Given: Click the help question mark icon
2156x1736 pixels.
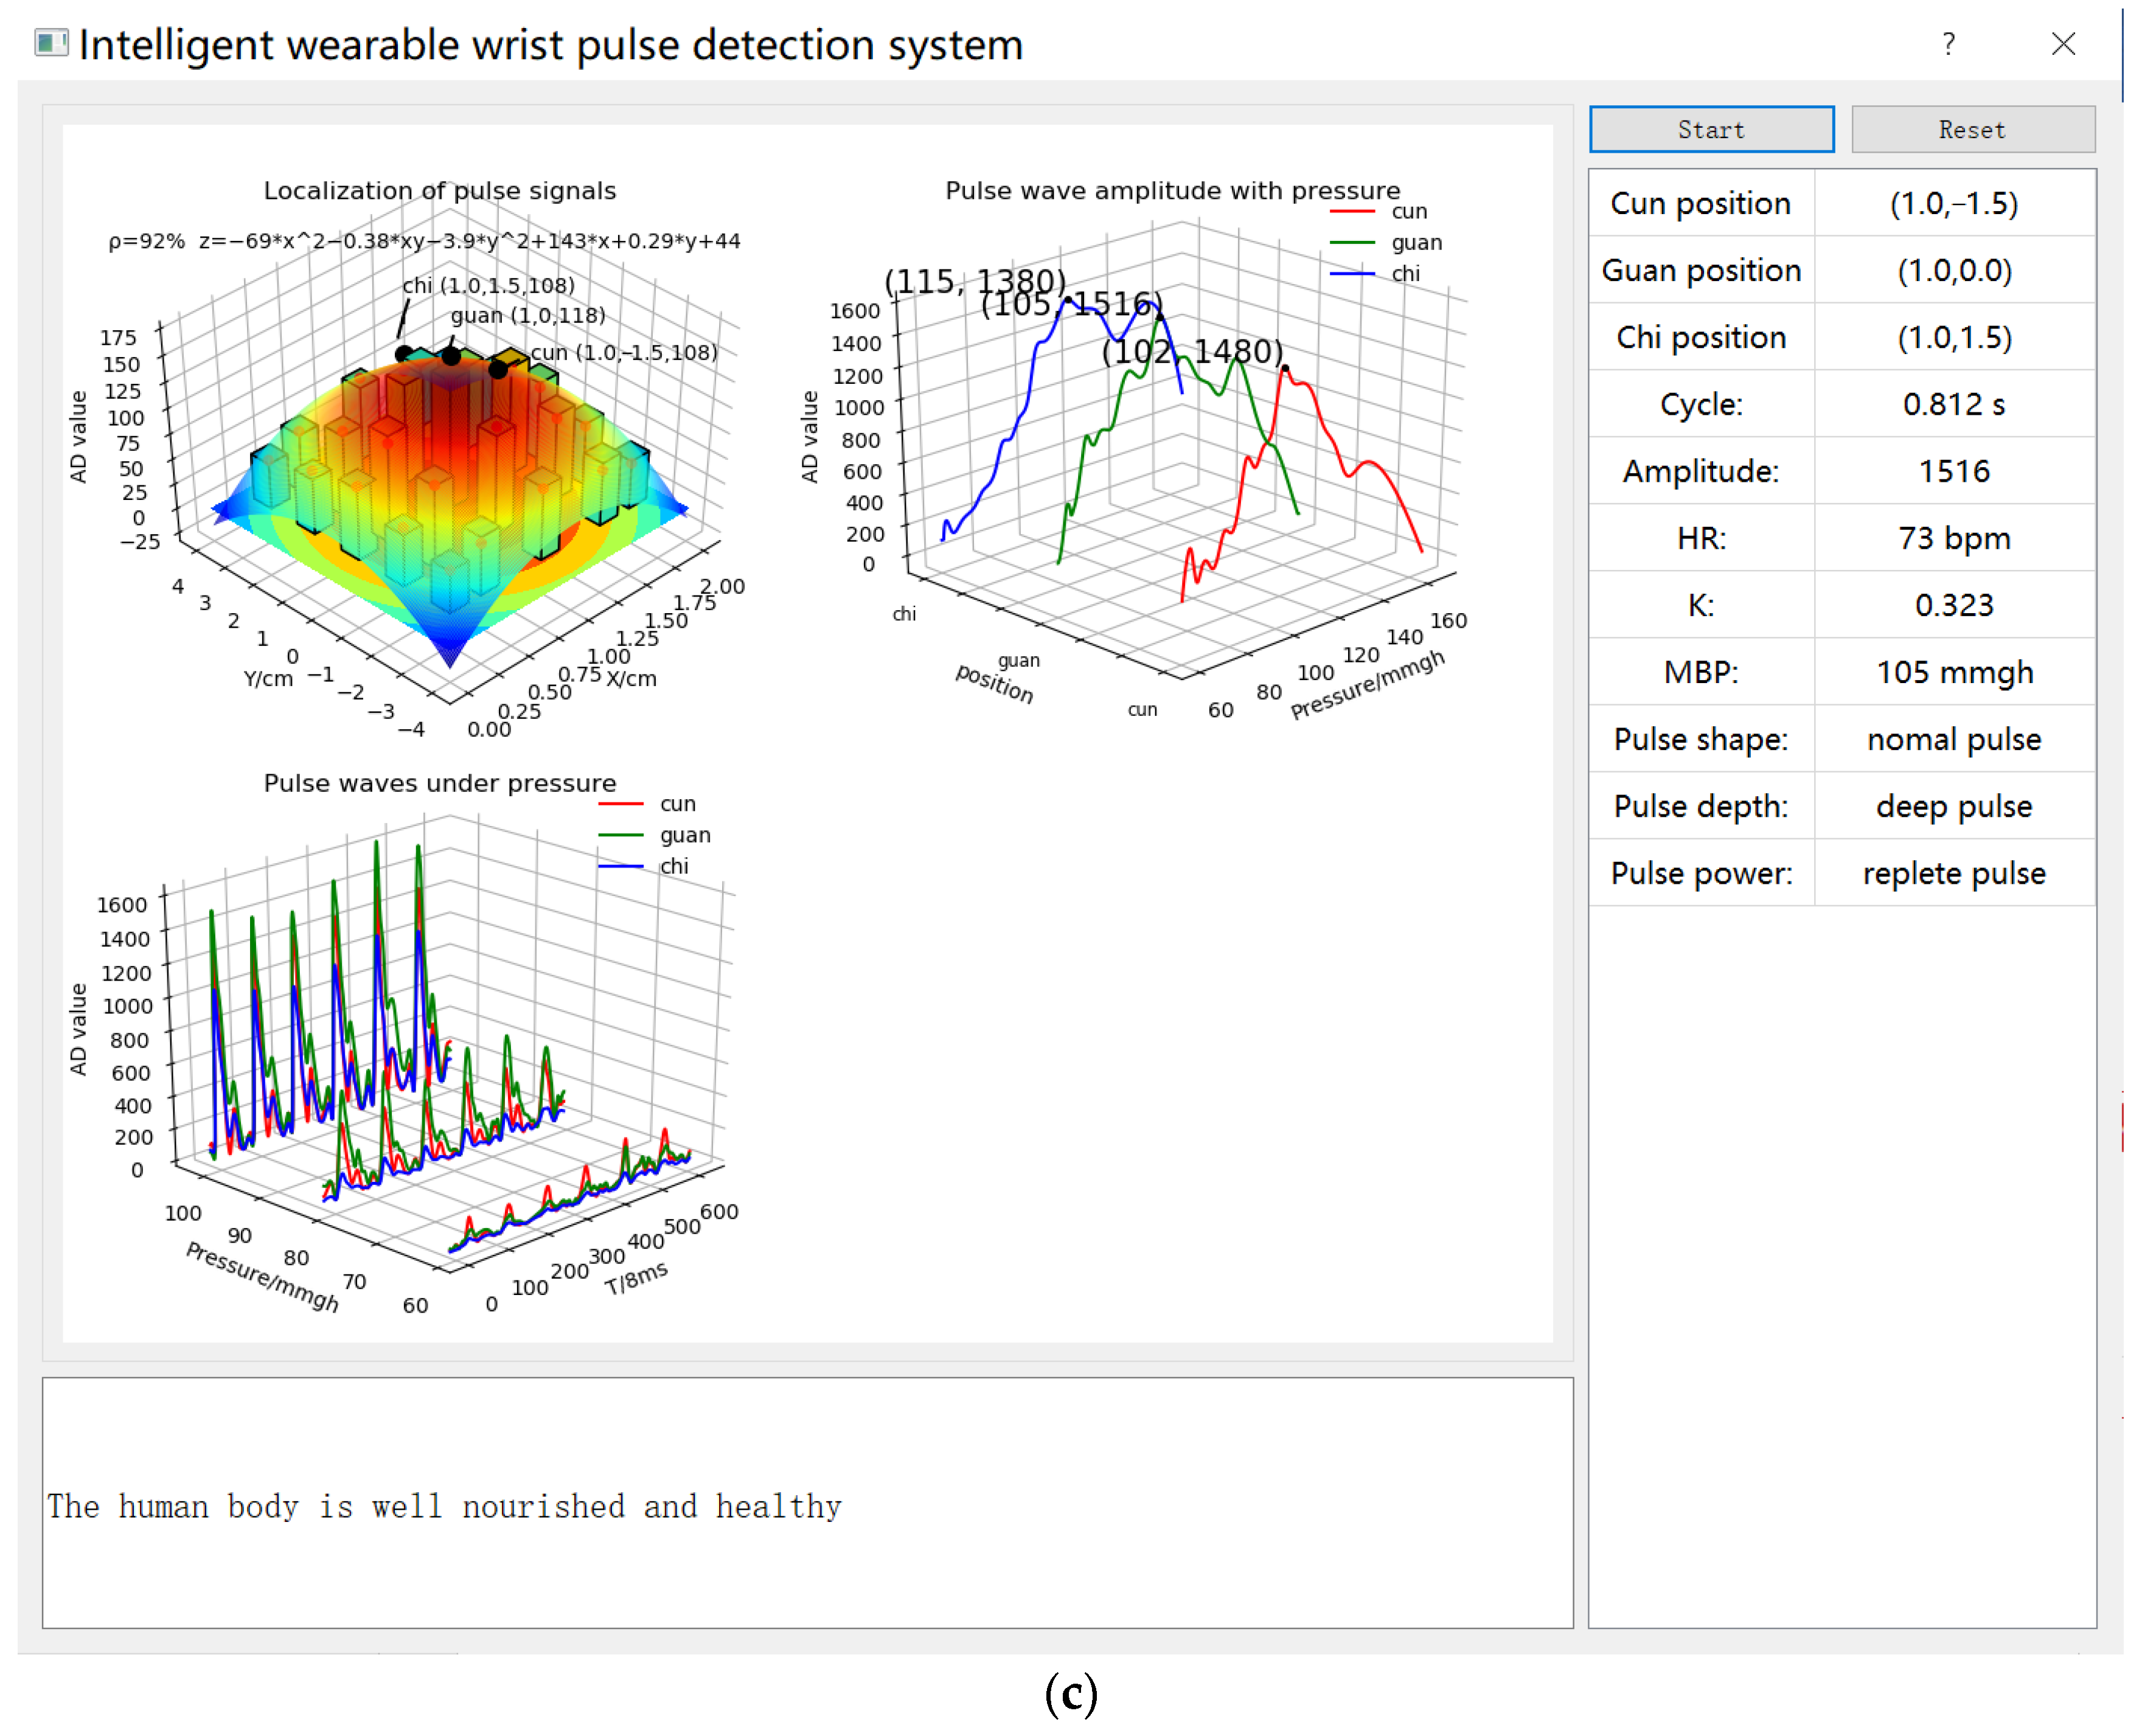Looking at the screenshot, I should pyautogui.click(x=1948, y=44).
